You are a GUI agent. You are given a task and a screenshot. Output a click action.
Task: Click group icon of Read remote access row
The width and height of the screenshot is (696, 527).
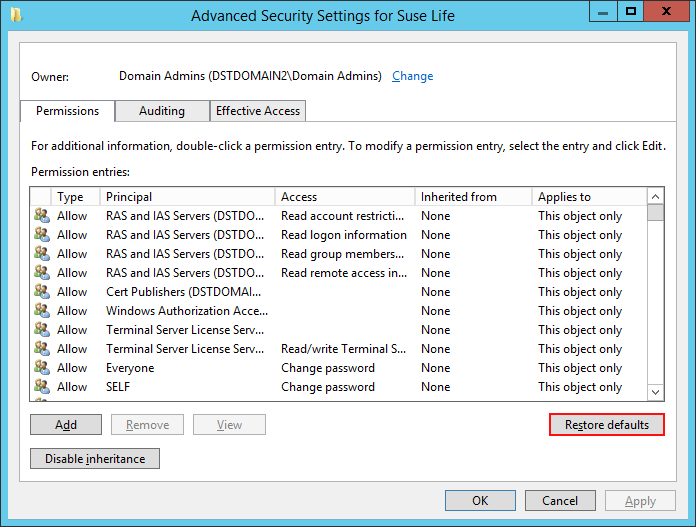(42, 273)
